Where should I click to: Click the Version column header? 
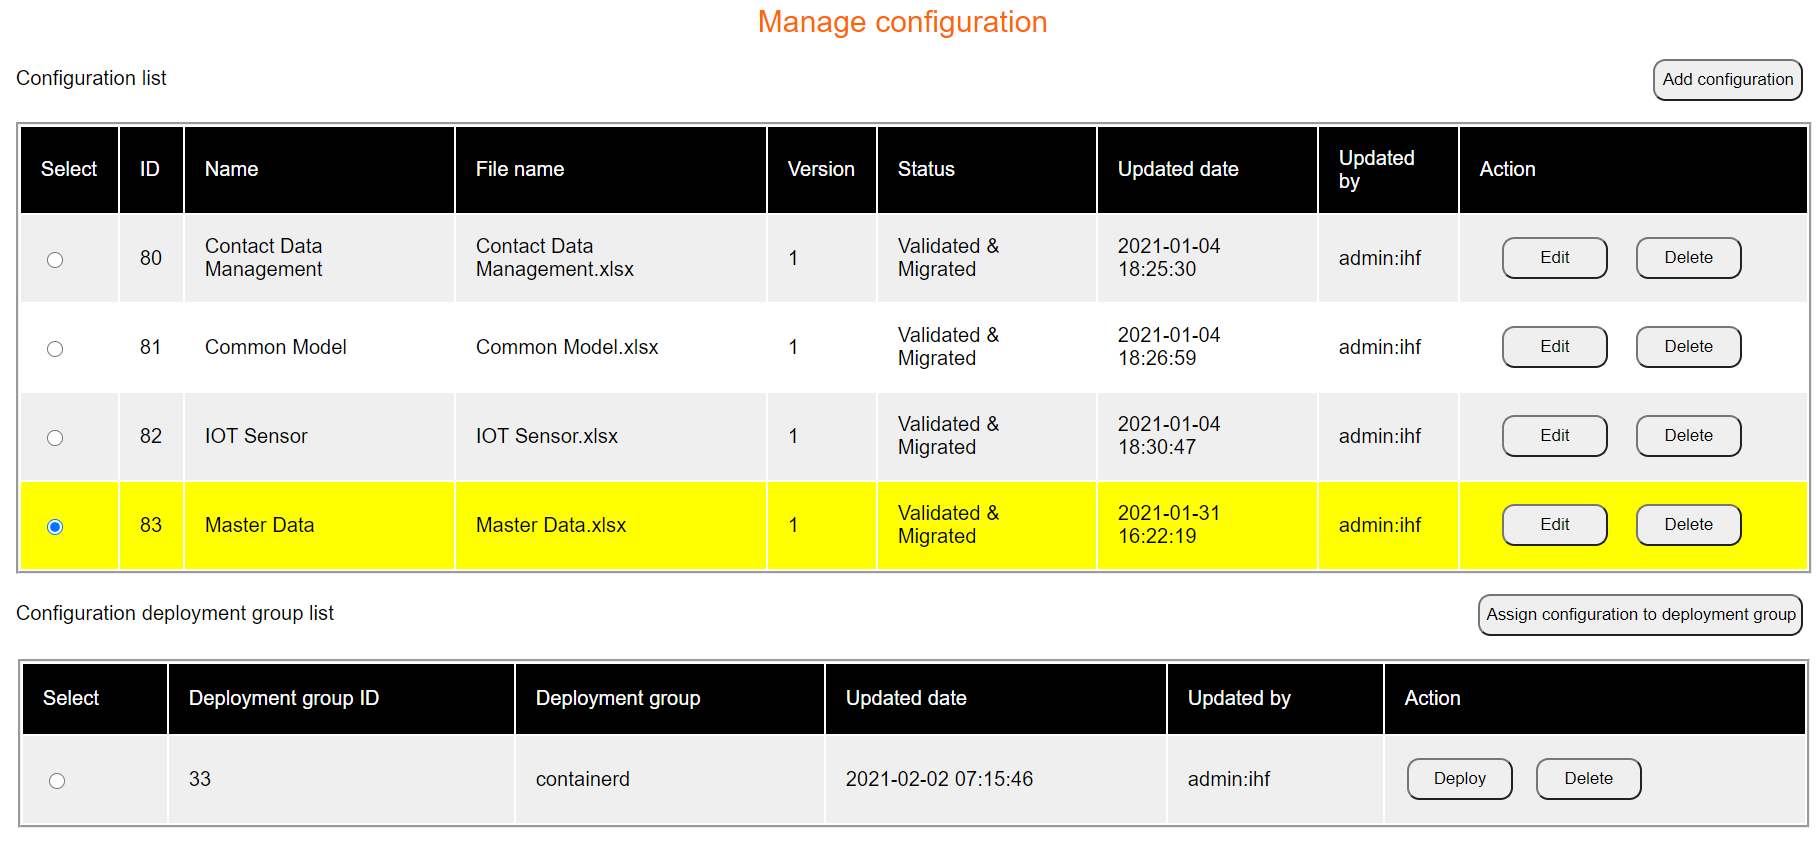821,170
